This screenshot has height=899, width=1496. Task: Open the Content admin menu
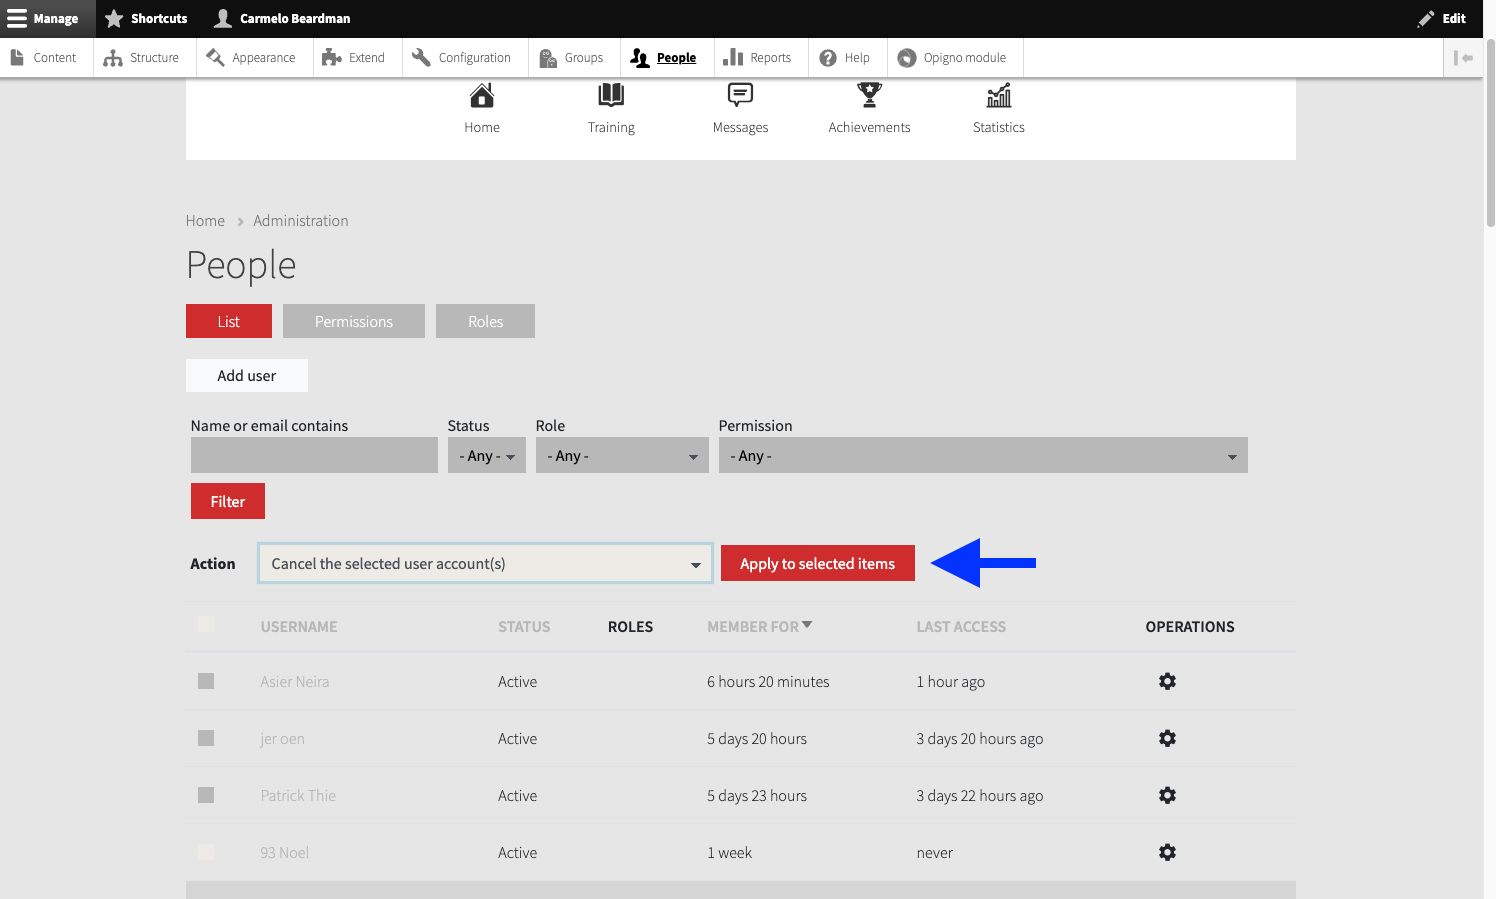[x=44, y=58]
